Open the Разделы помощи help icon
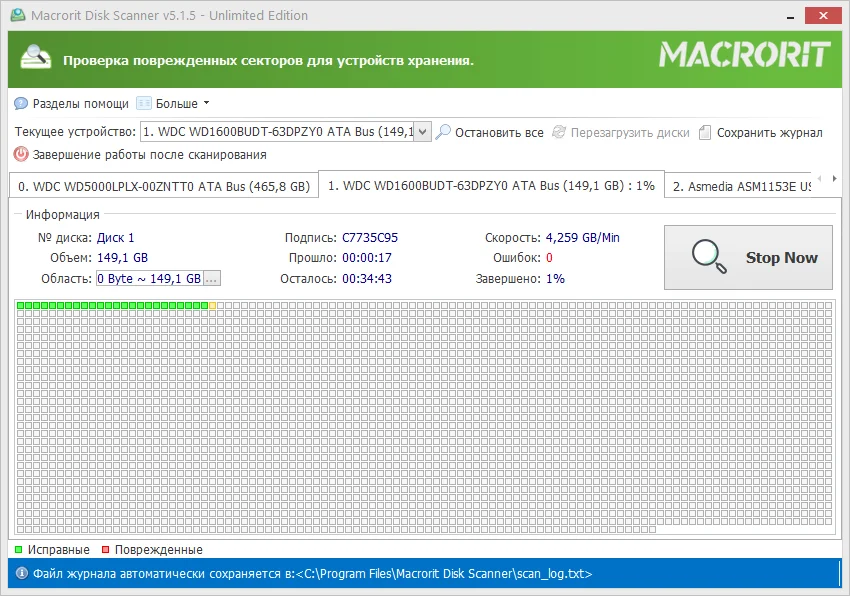 21,104
